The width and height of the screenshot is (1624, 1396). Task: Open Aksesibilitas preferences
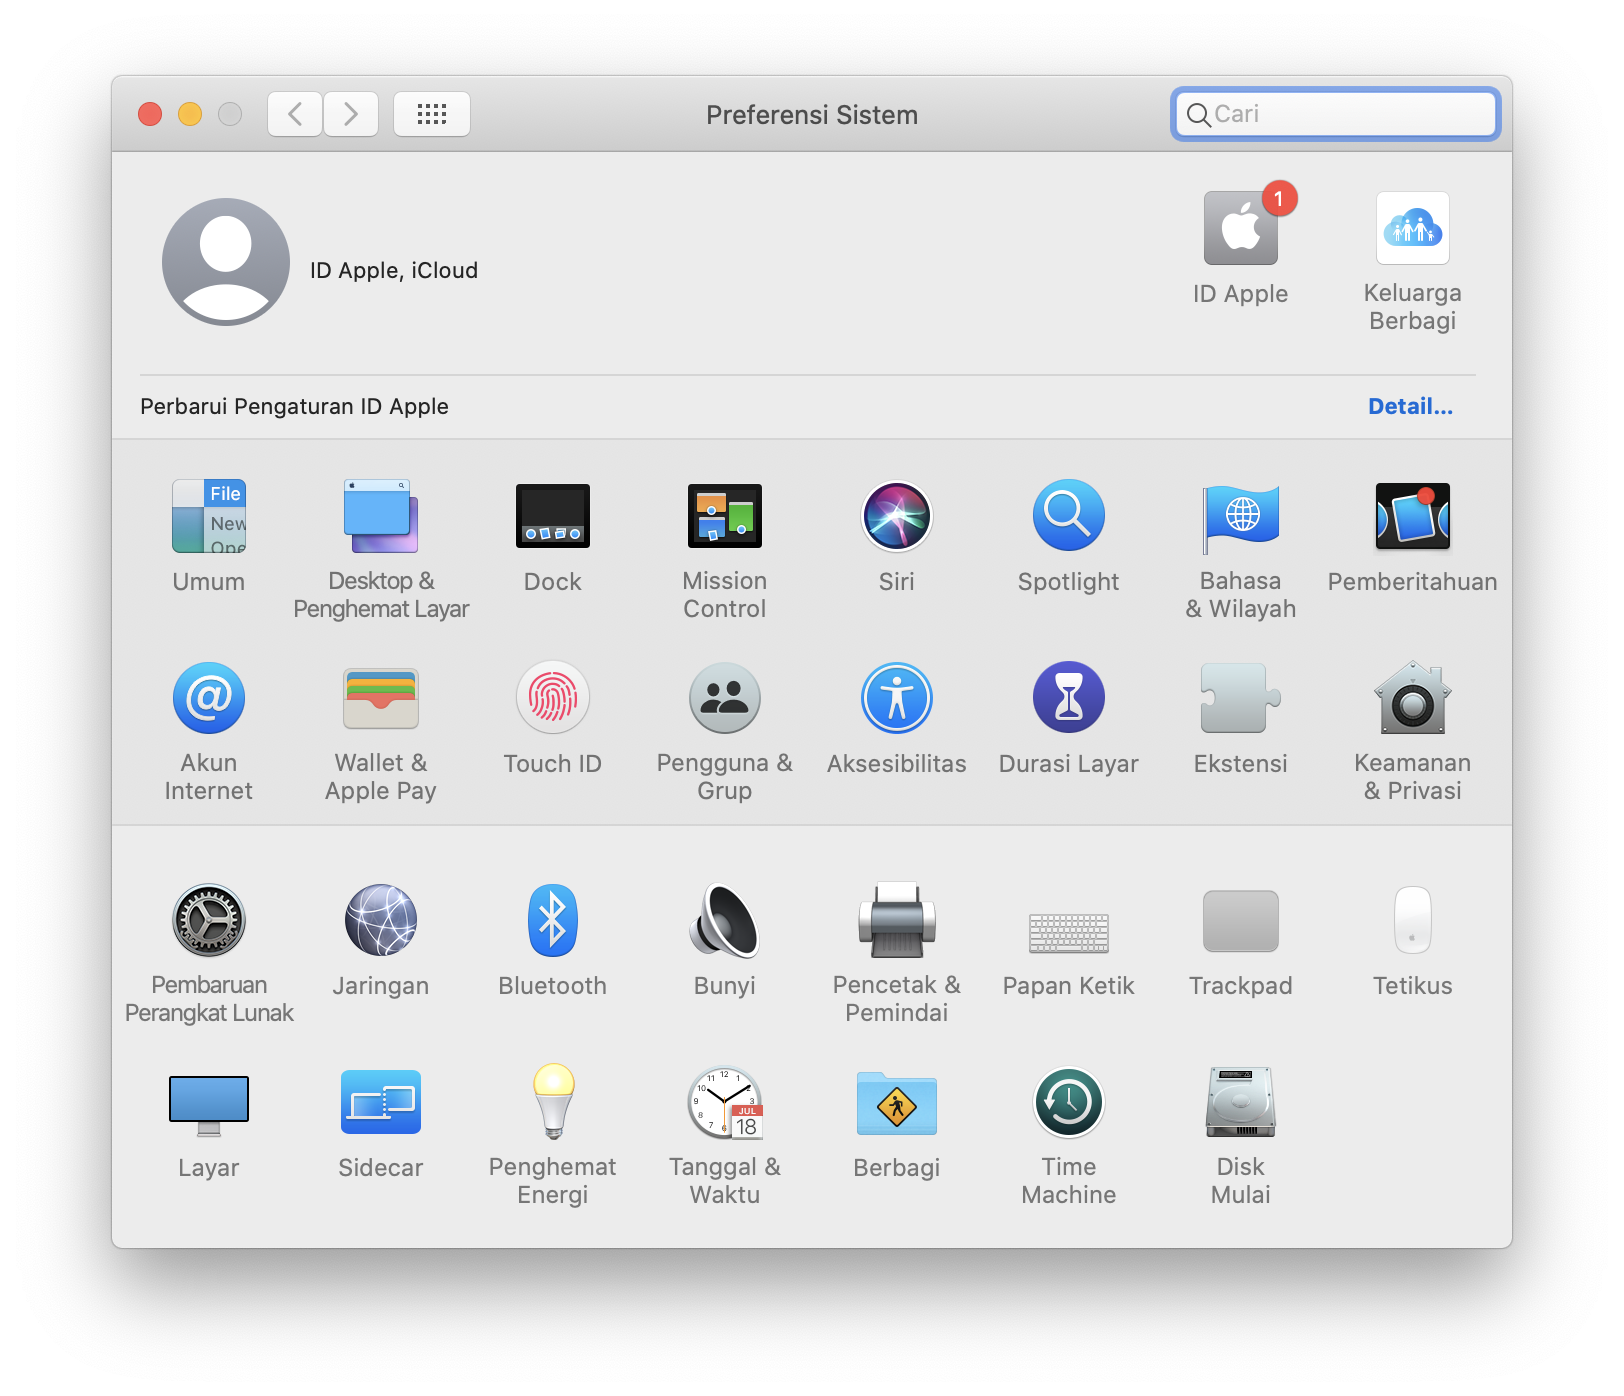896,699
